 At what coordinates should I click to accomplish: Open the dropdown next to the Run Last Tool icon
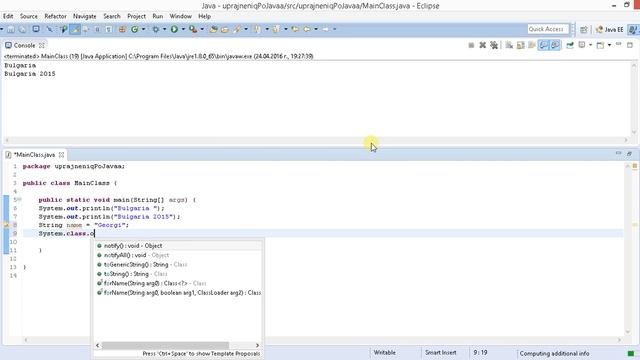point(202,29)
